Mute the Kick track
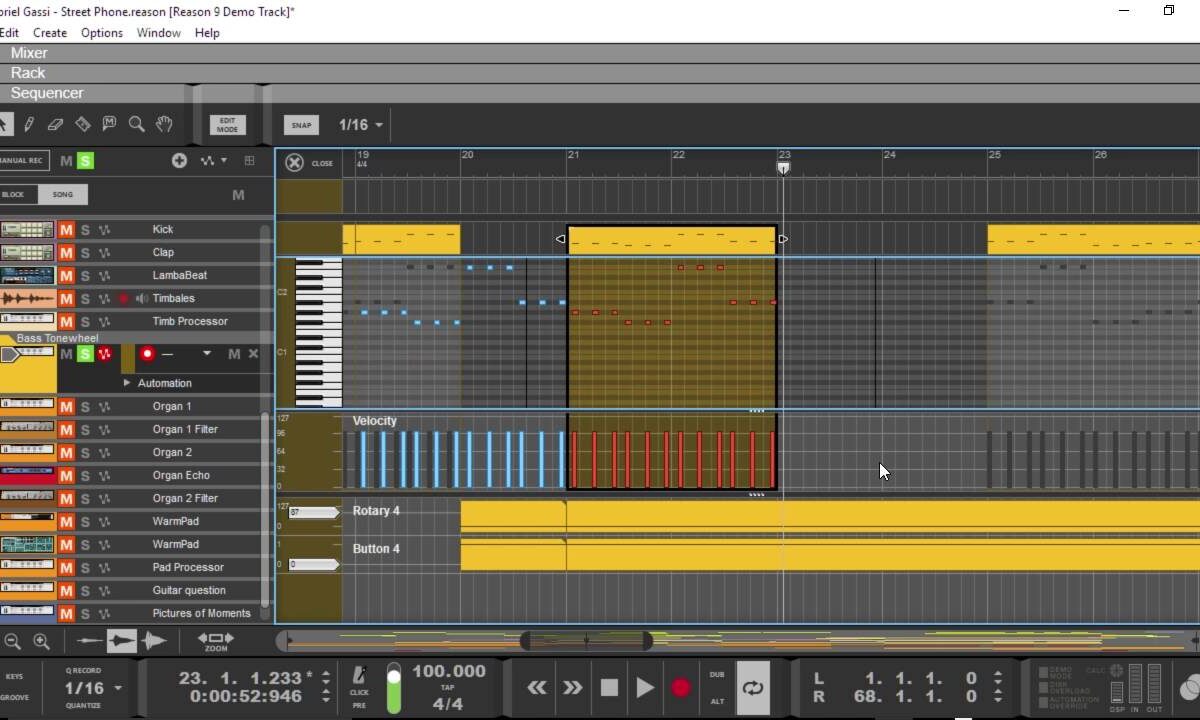The width and height of the screenshot is (1200, 720). pos(66,229)
